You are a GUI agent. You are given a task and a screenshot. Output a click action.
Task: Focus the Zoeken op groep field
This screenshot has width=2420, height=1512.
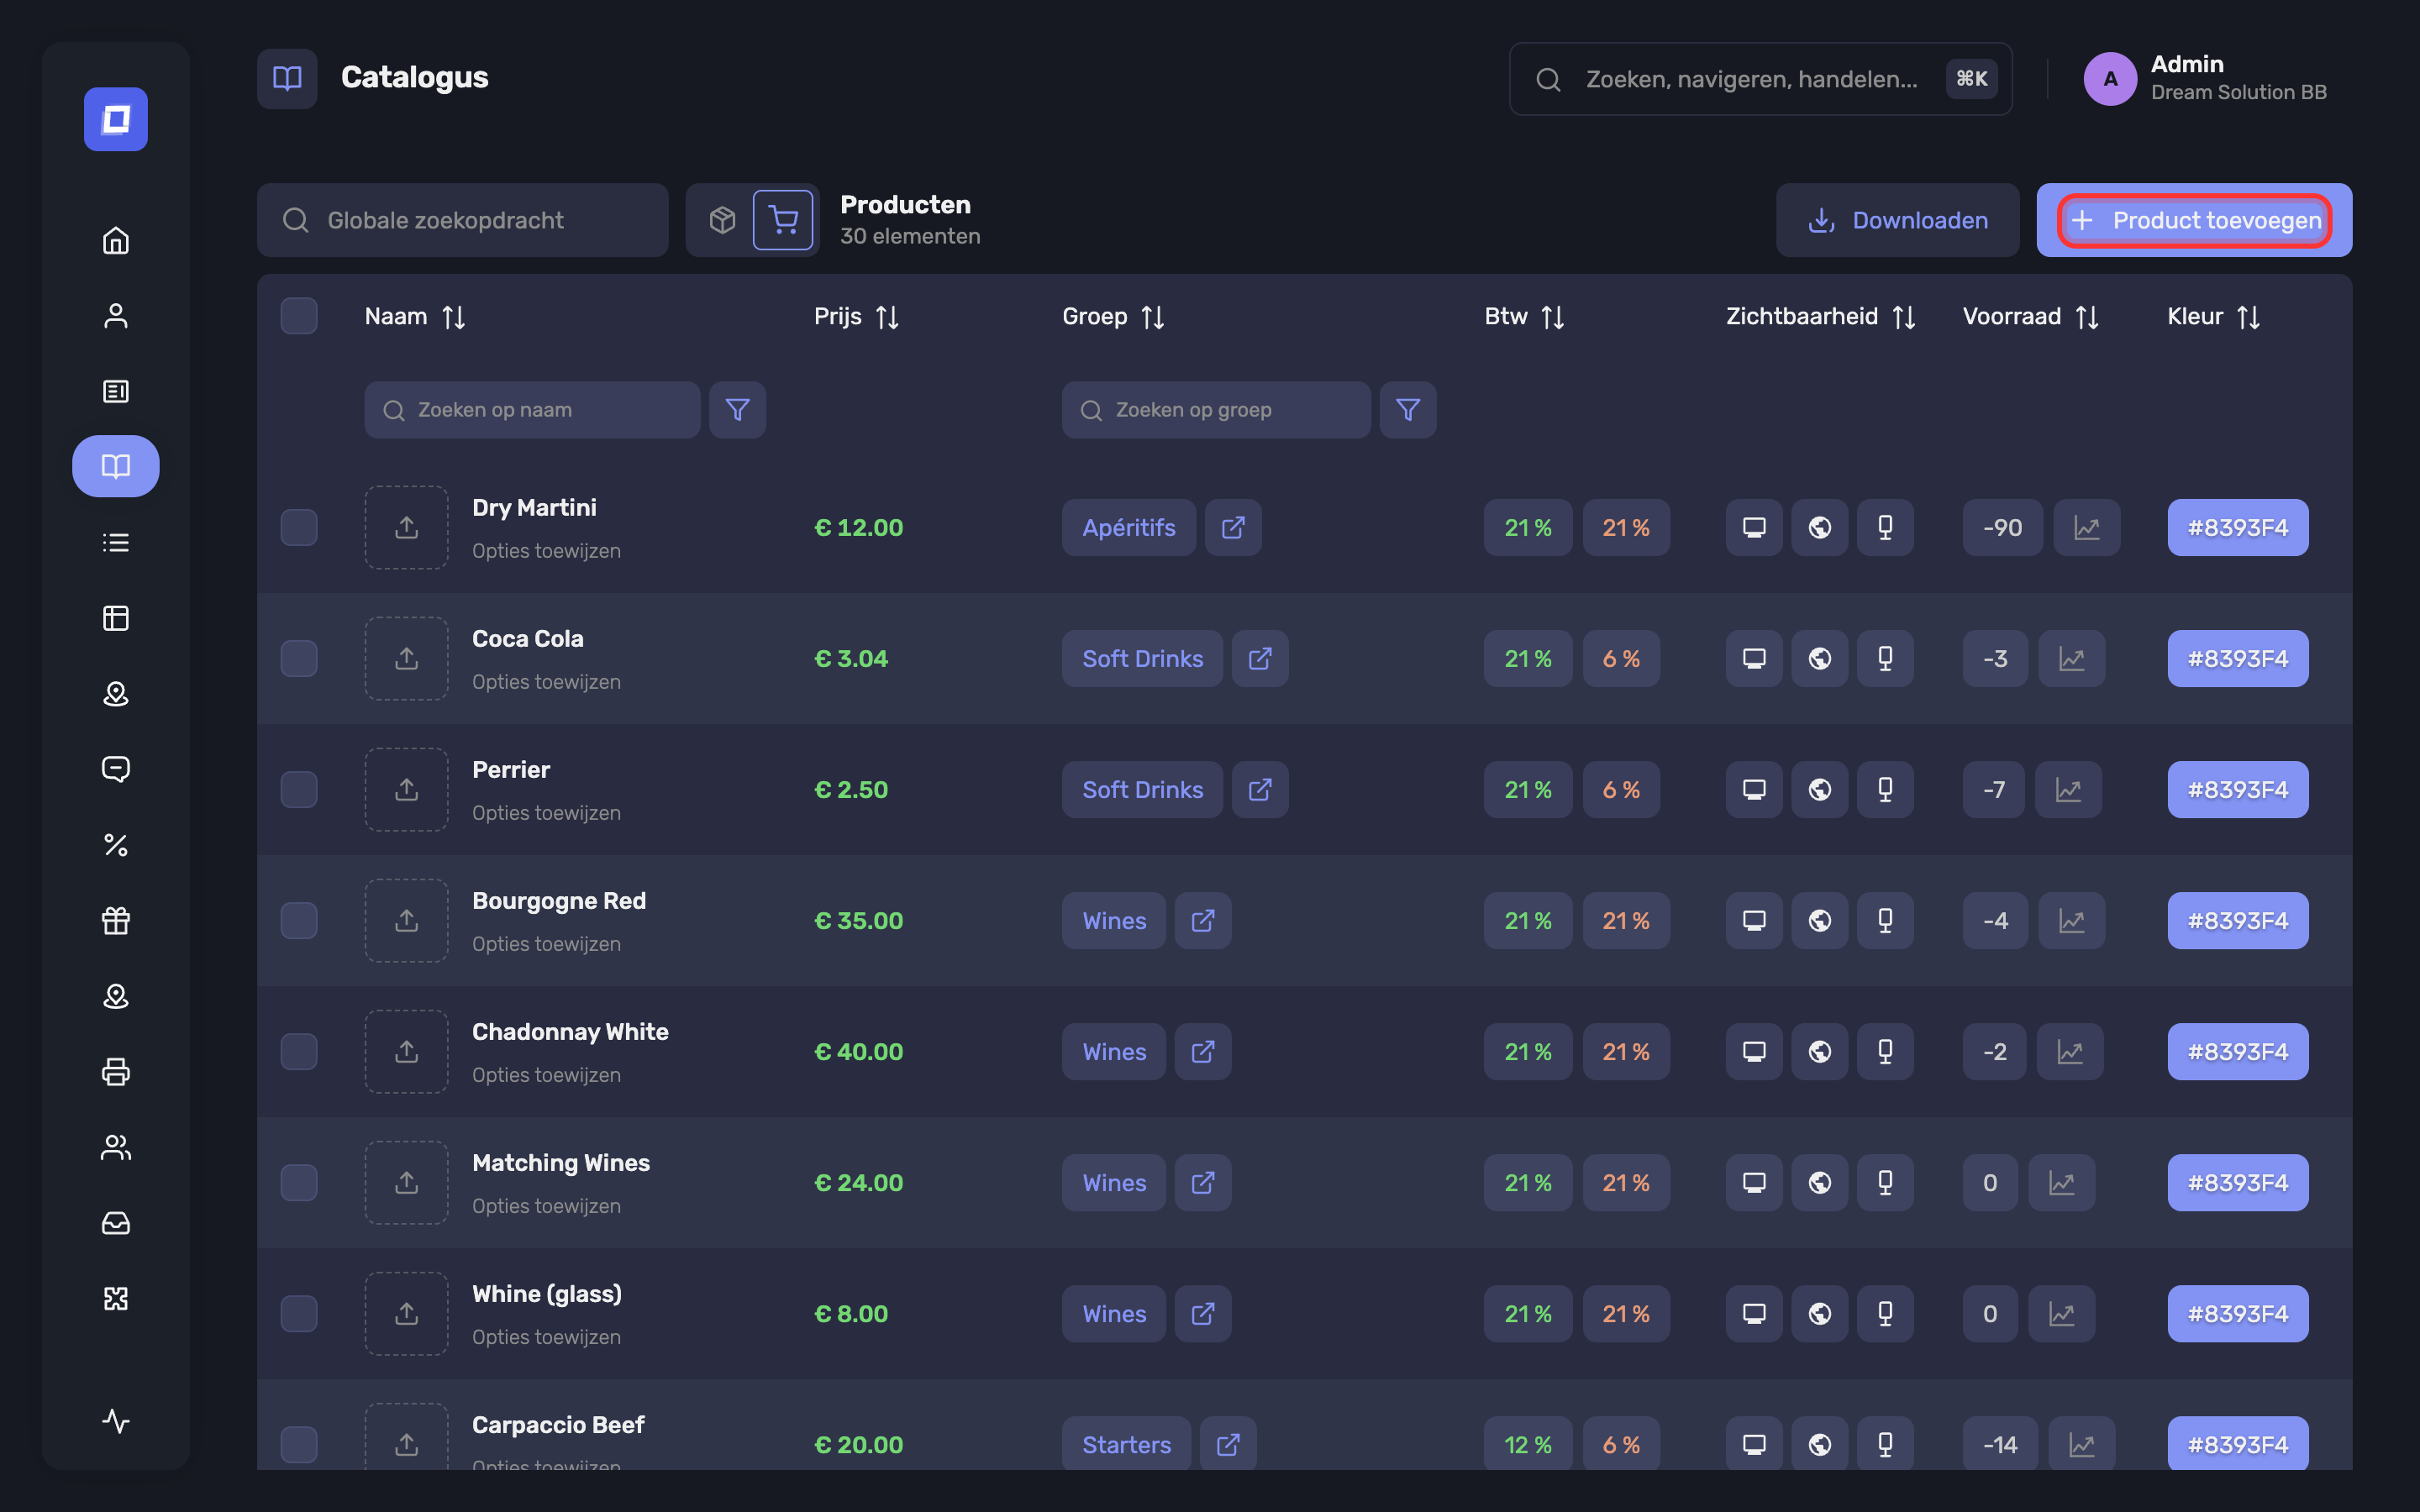pyautogui.click(x=1216, y=410)
